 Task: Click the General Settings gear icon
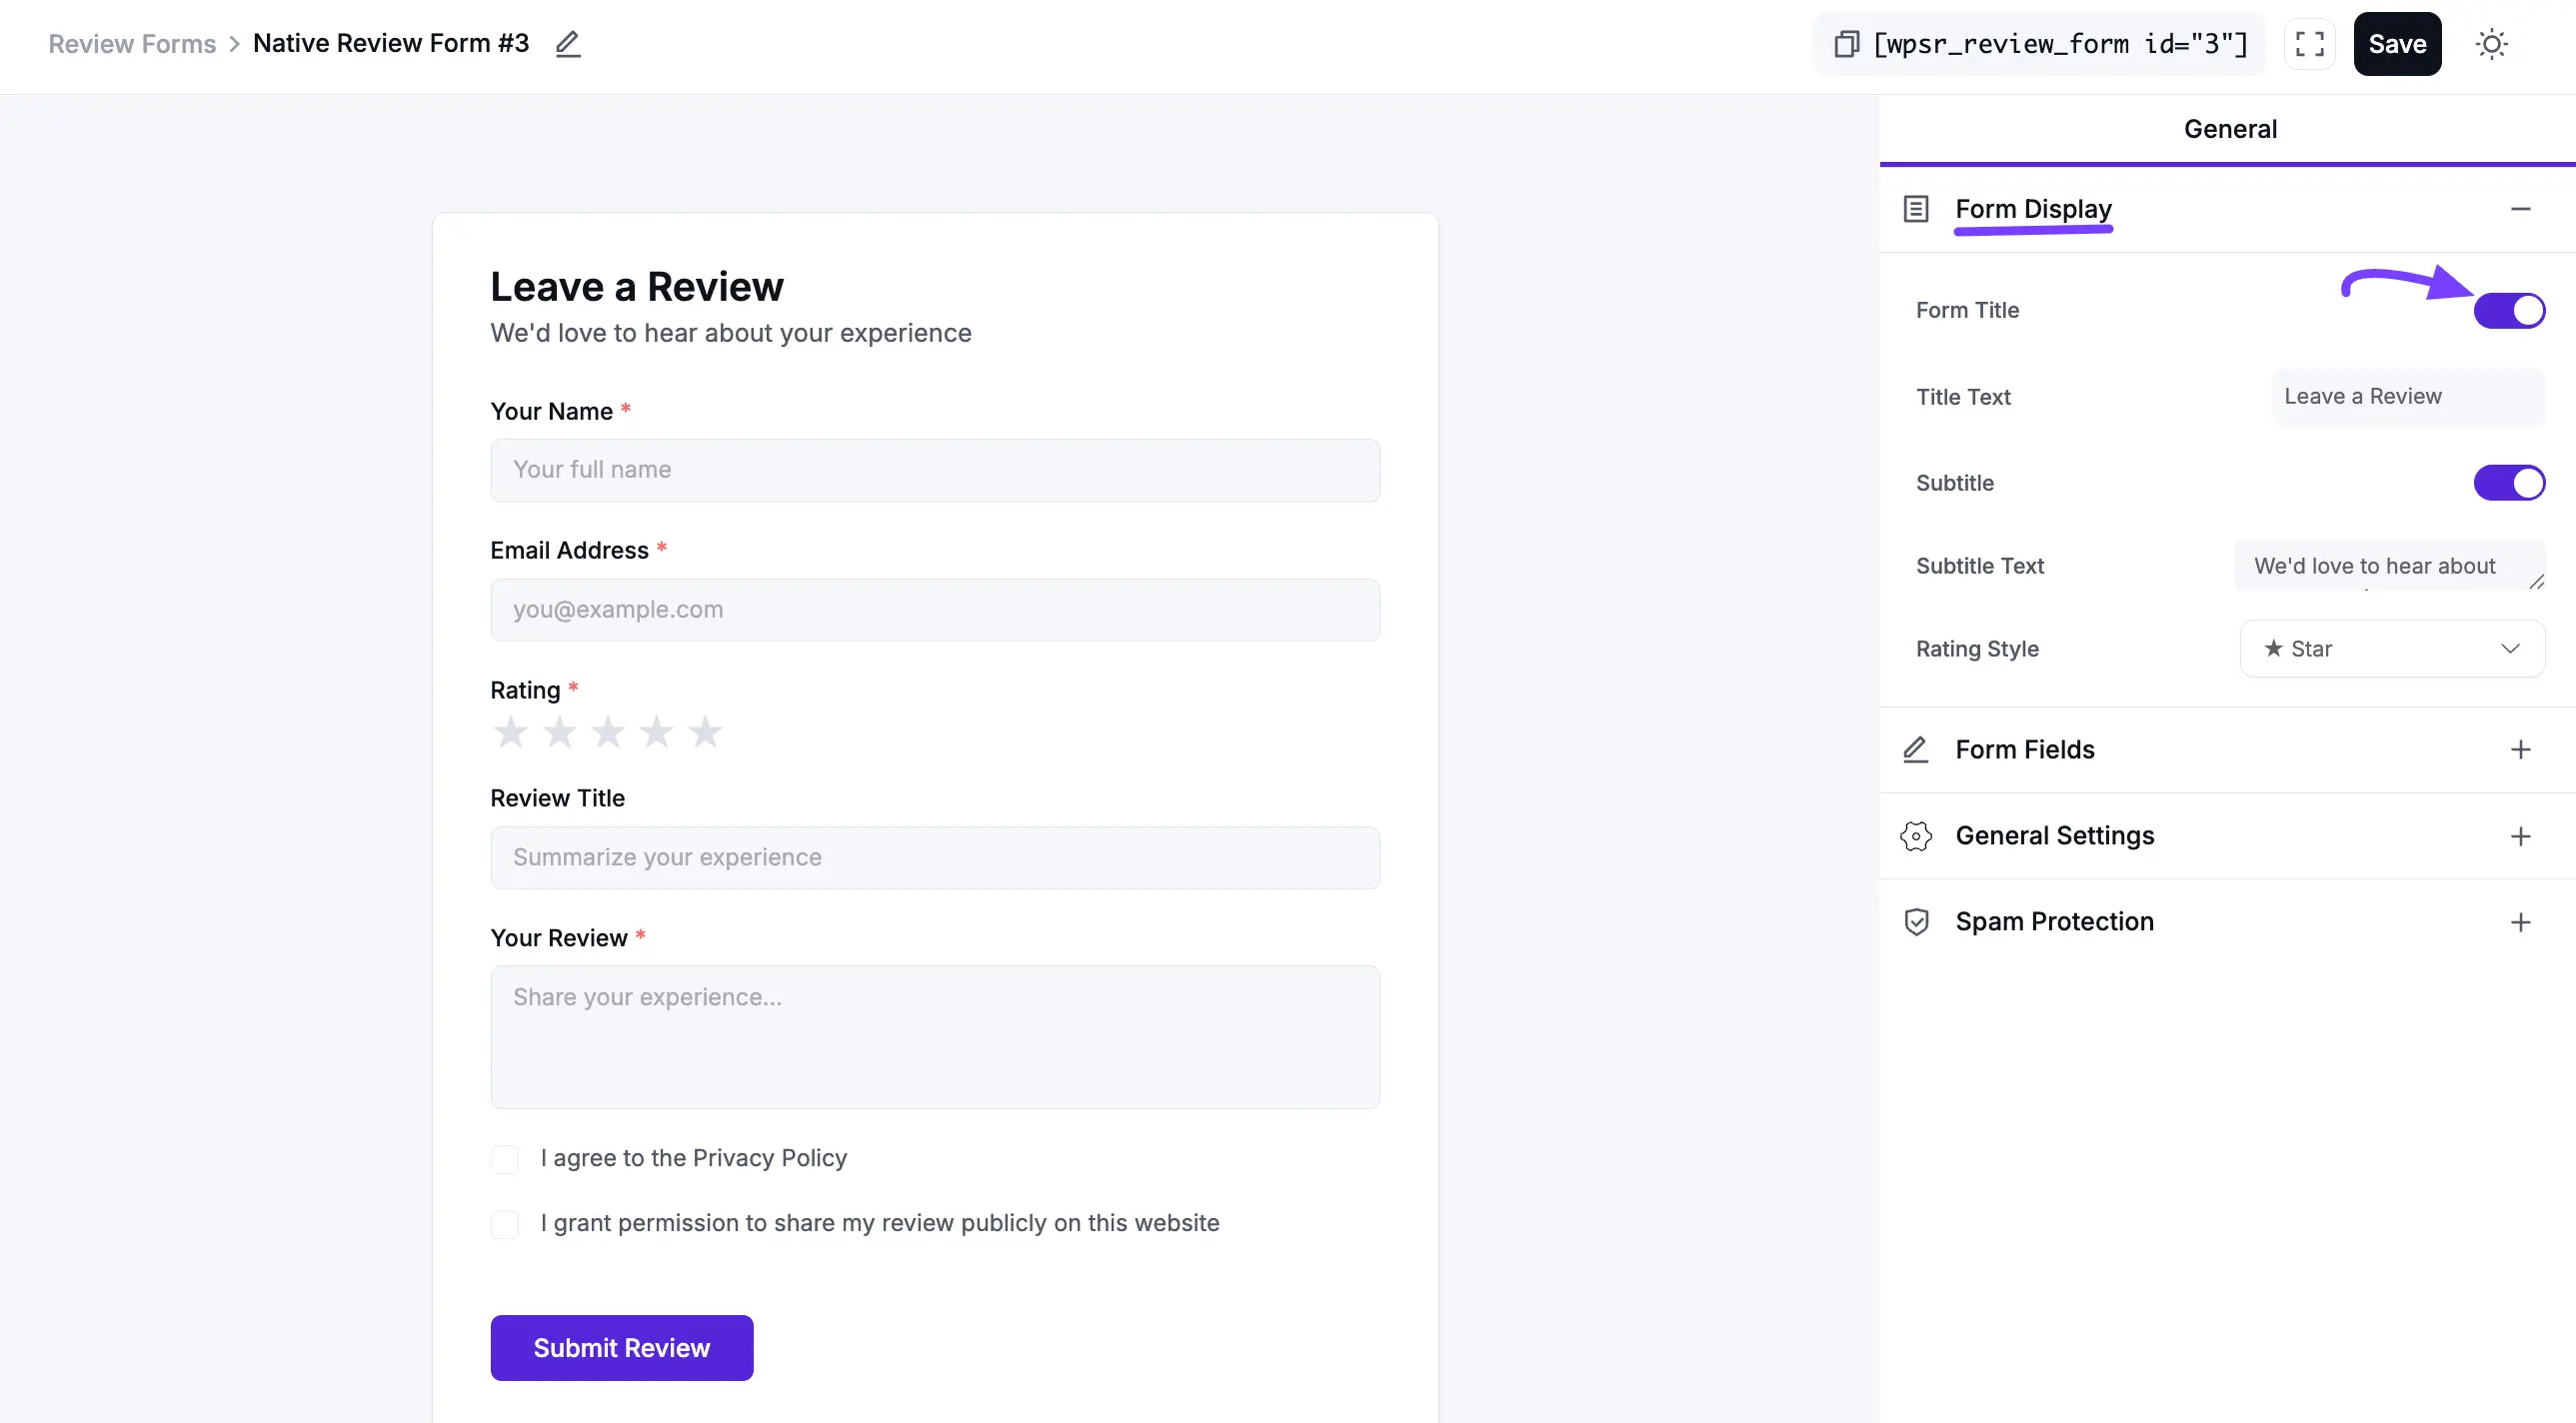coord(1916,835)
